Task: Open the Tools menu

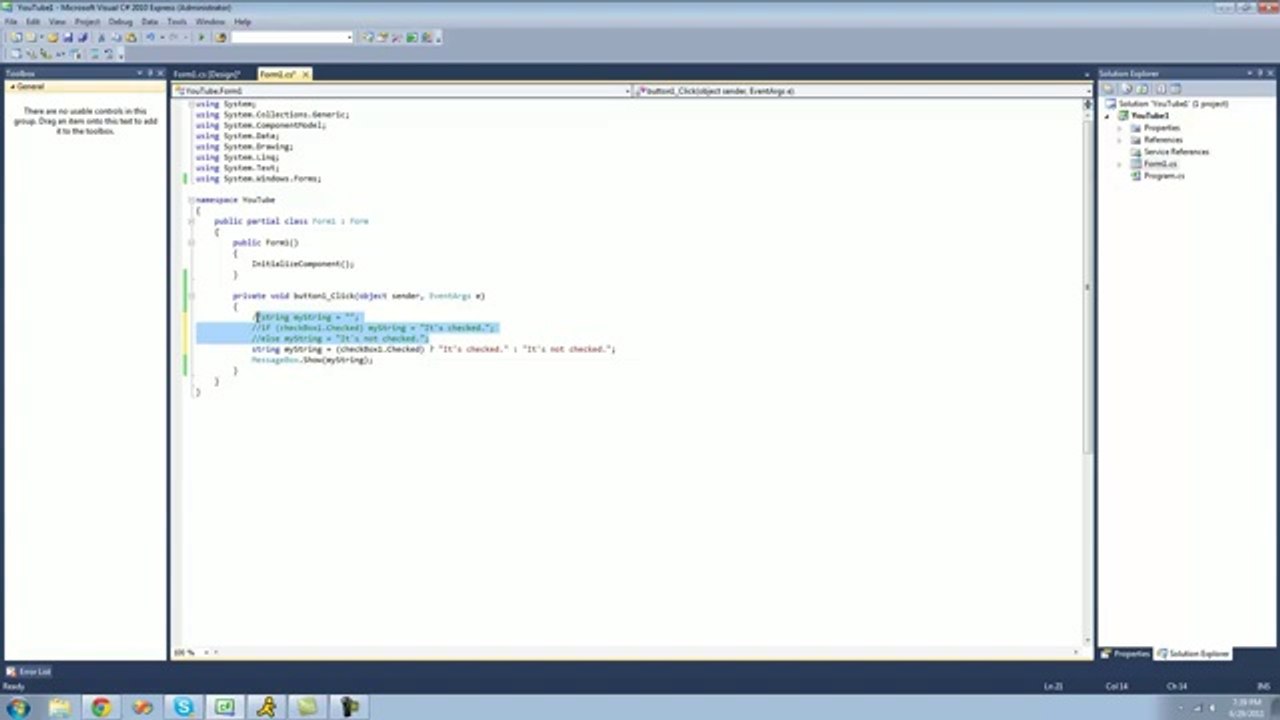Action: tap(177, 21)
